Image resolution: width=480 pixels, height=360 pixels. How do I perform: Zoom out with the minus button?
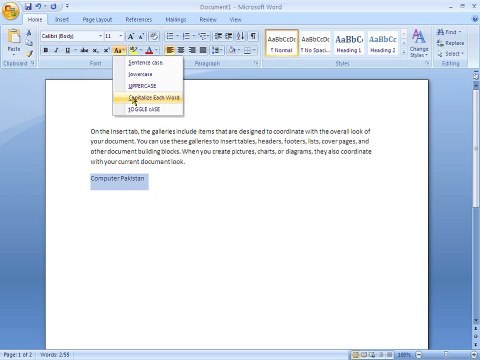point(419,355)
